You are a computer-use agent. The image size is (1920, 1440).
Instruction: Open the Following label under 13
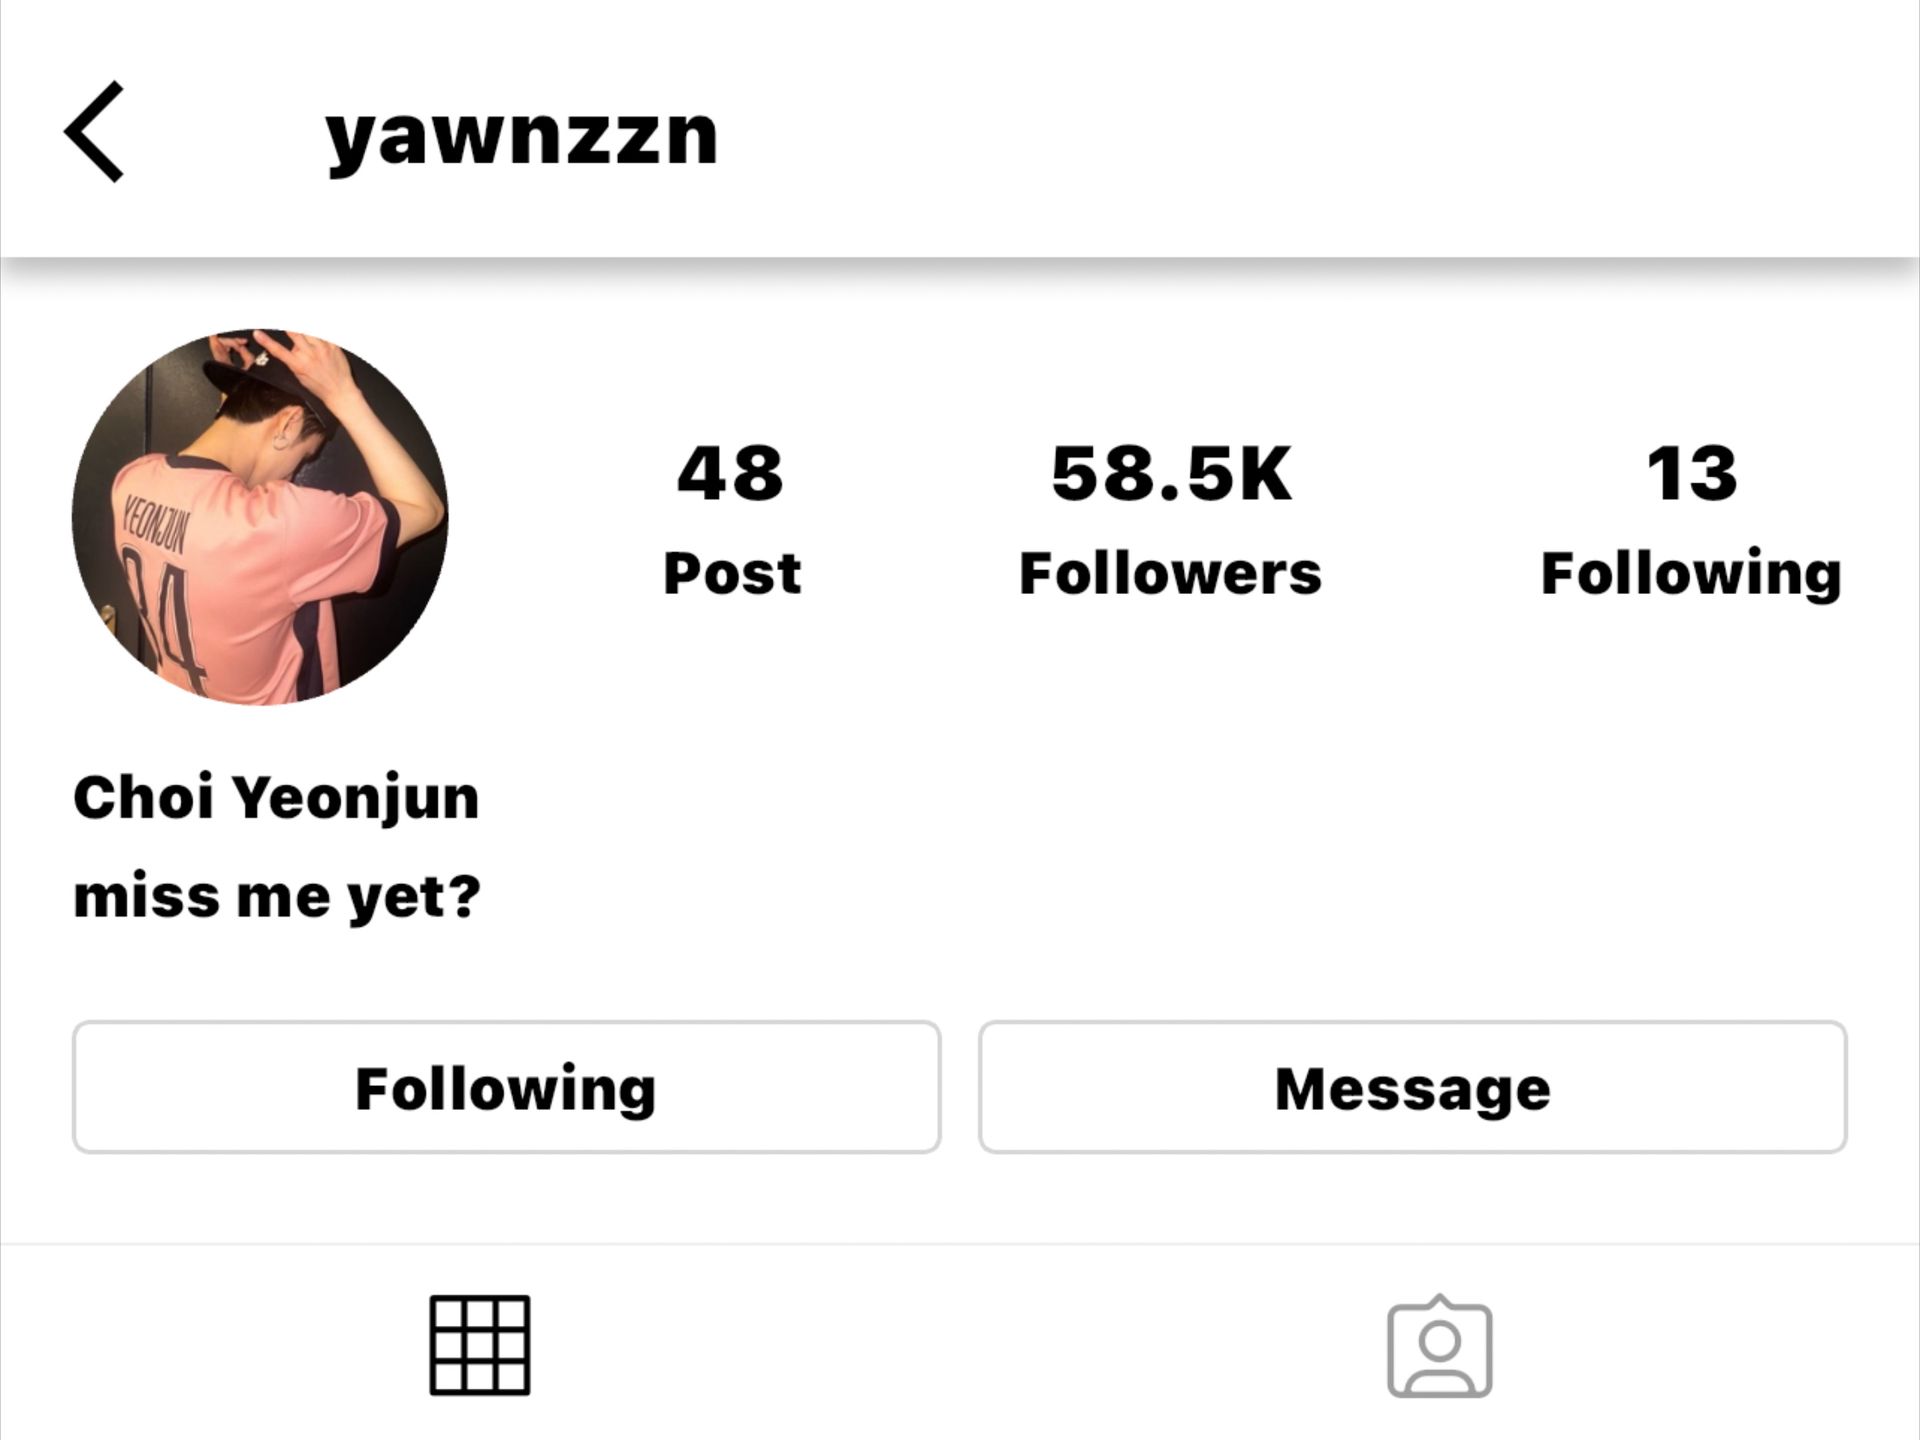(1691, 575)
